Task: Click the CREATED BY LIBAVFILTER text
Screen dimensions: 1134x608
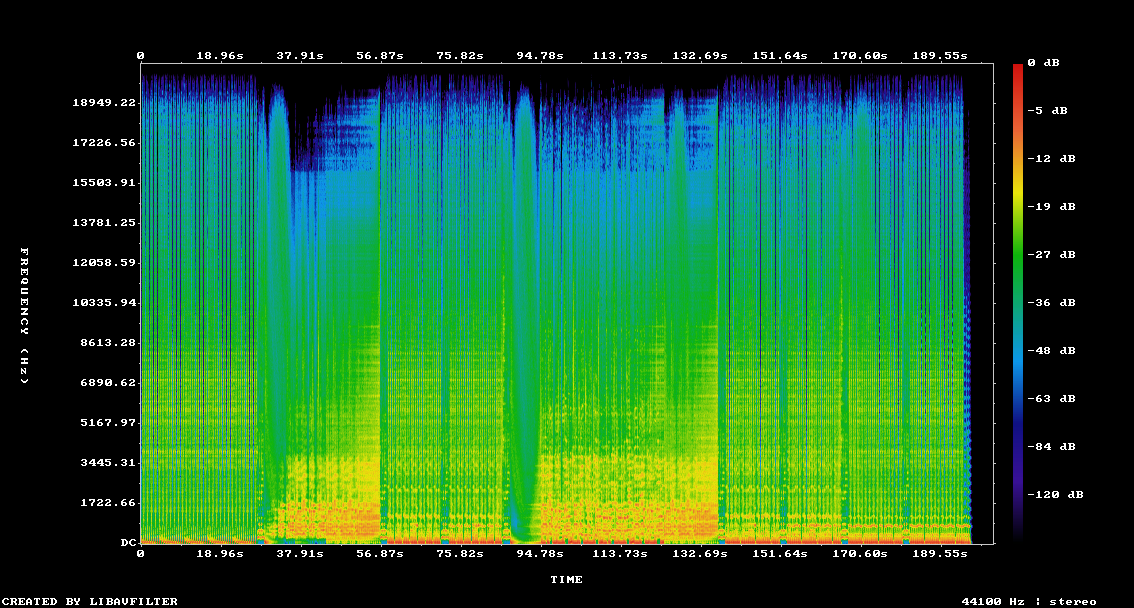Action: coord(91,602)
